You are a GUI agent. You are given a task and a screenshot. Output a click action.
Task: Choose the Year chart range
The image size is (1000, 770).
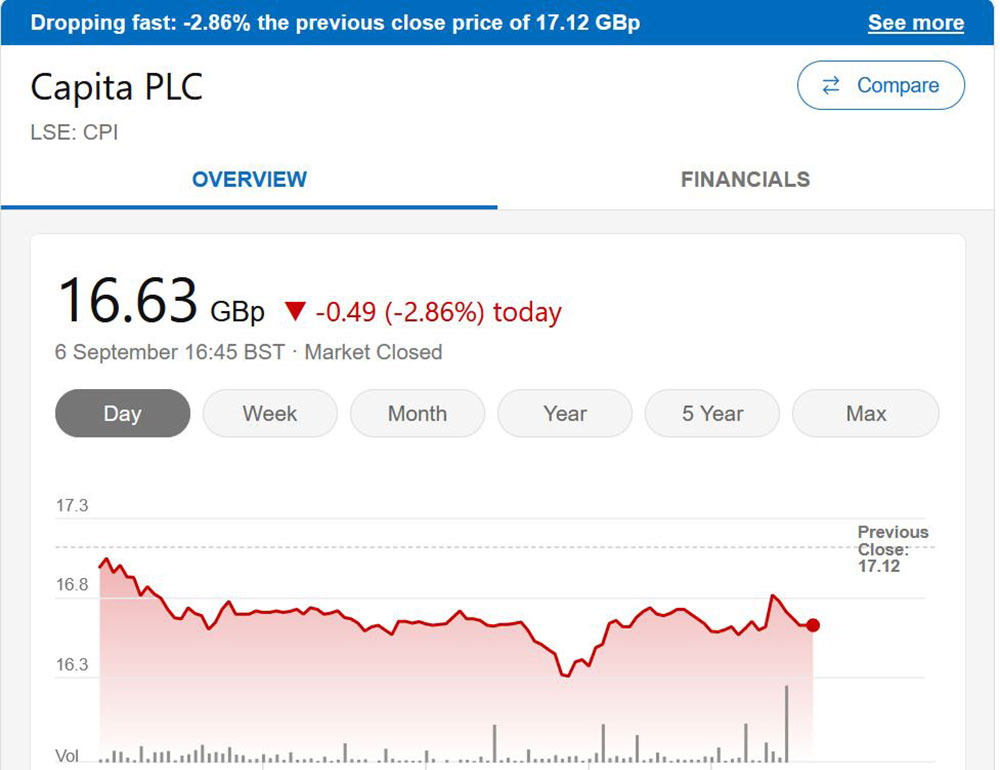[x=565, y=413]
